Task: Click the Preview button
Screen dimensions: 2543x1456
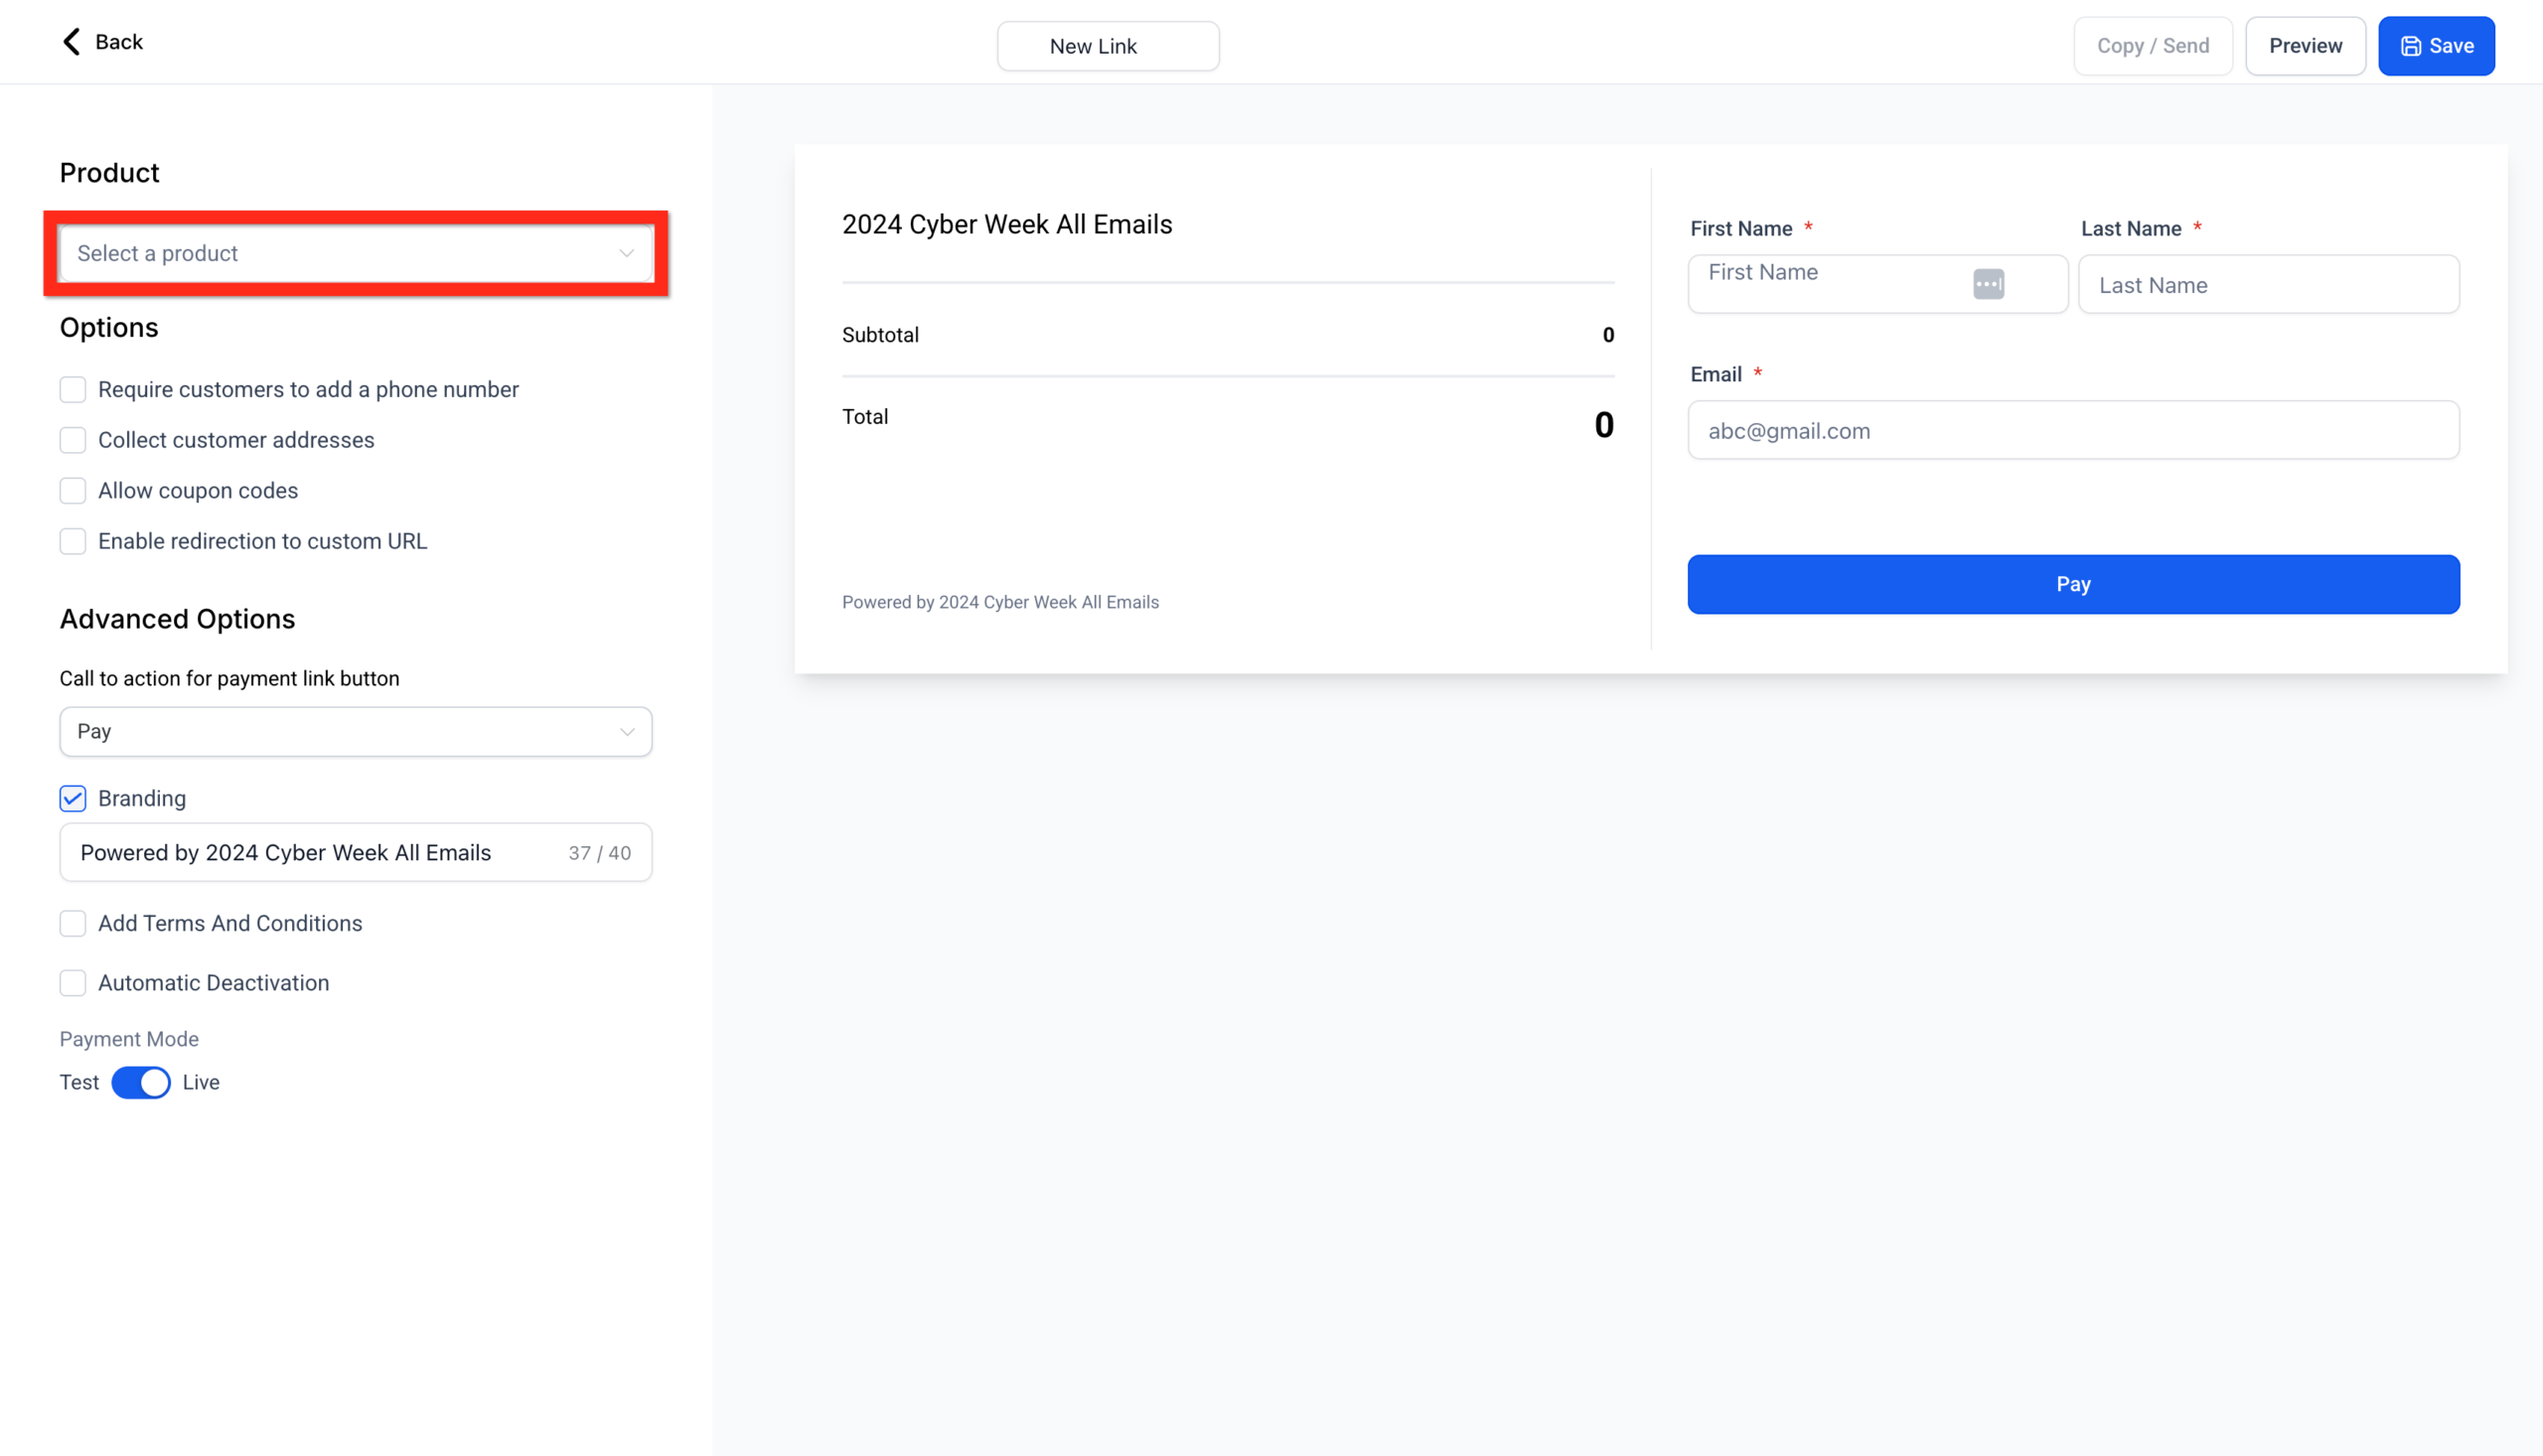Action: coord(2305,45)
